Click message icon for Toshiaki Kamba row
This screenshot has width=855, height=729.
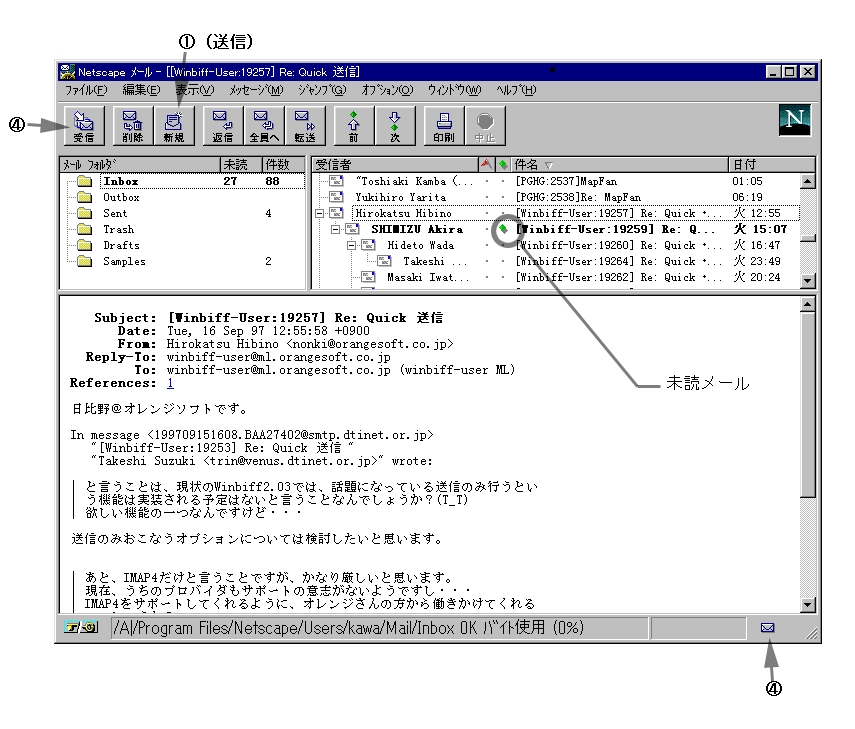coord(336,181)
